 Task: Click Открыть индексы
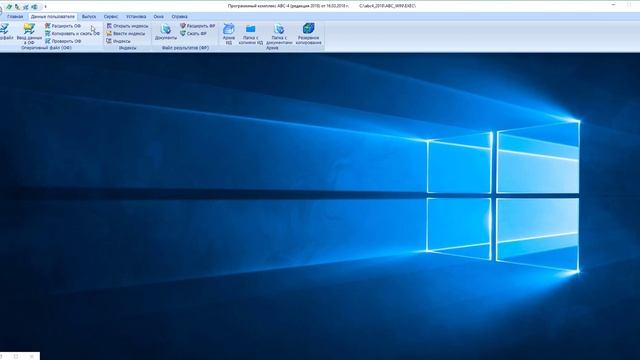click(127, 26)
